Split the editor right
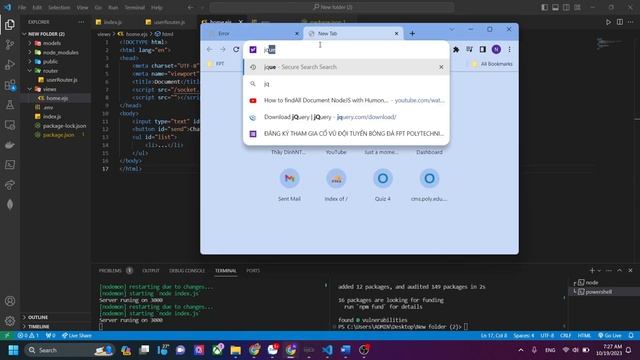This screenshot has height=360, width=640. pyautogui.click(x=620, y=22)
